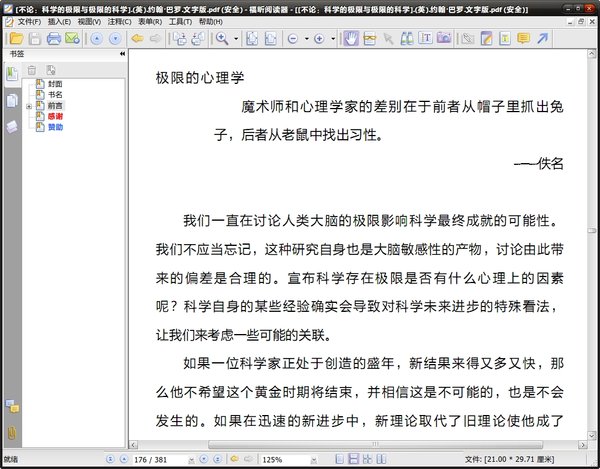Click the toolbar zoom in plus icon

pyautogui.click(x=319, y=39)
